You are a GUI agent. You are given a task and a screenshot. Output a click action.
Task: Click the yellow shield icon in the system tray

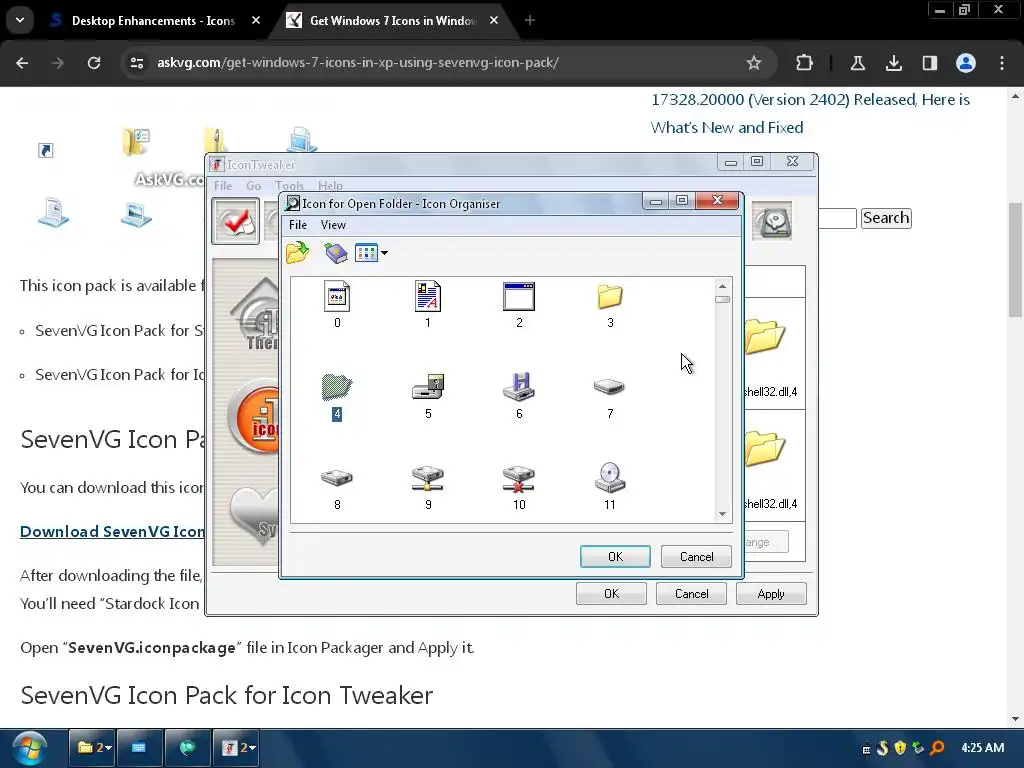901,748
